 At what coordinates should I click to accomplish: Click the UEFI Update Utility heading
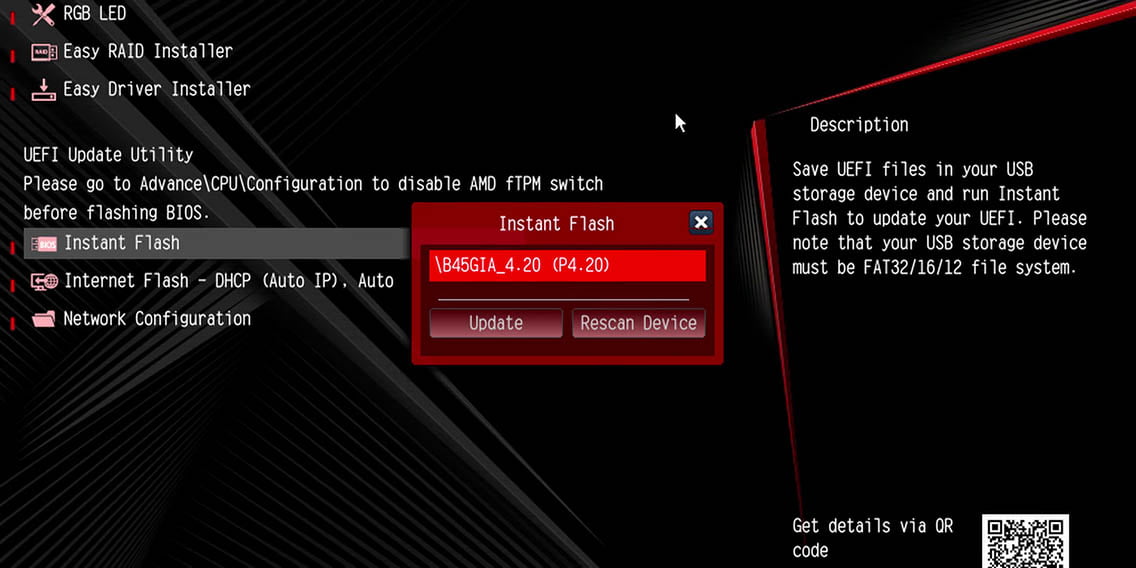pyautogui.click(x=108, y=155)
